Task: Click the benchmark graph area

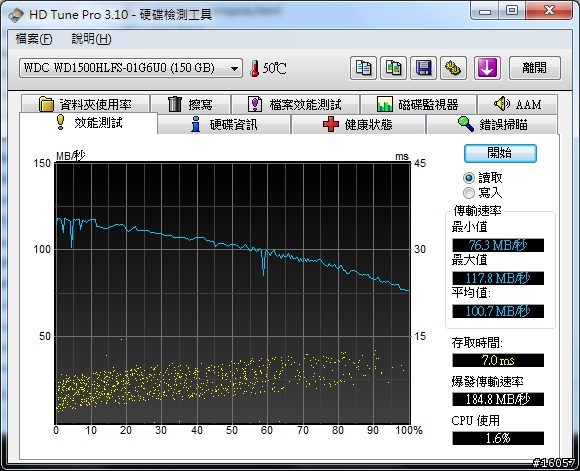Action: (233, 293)
